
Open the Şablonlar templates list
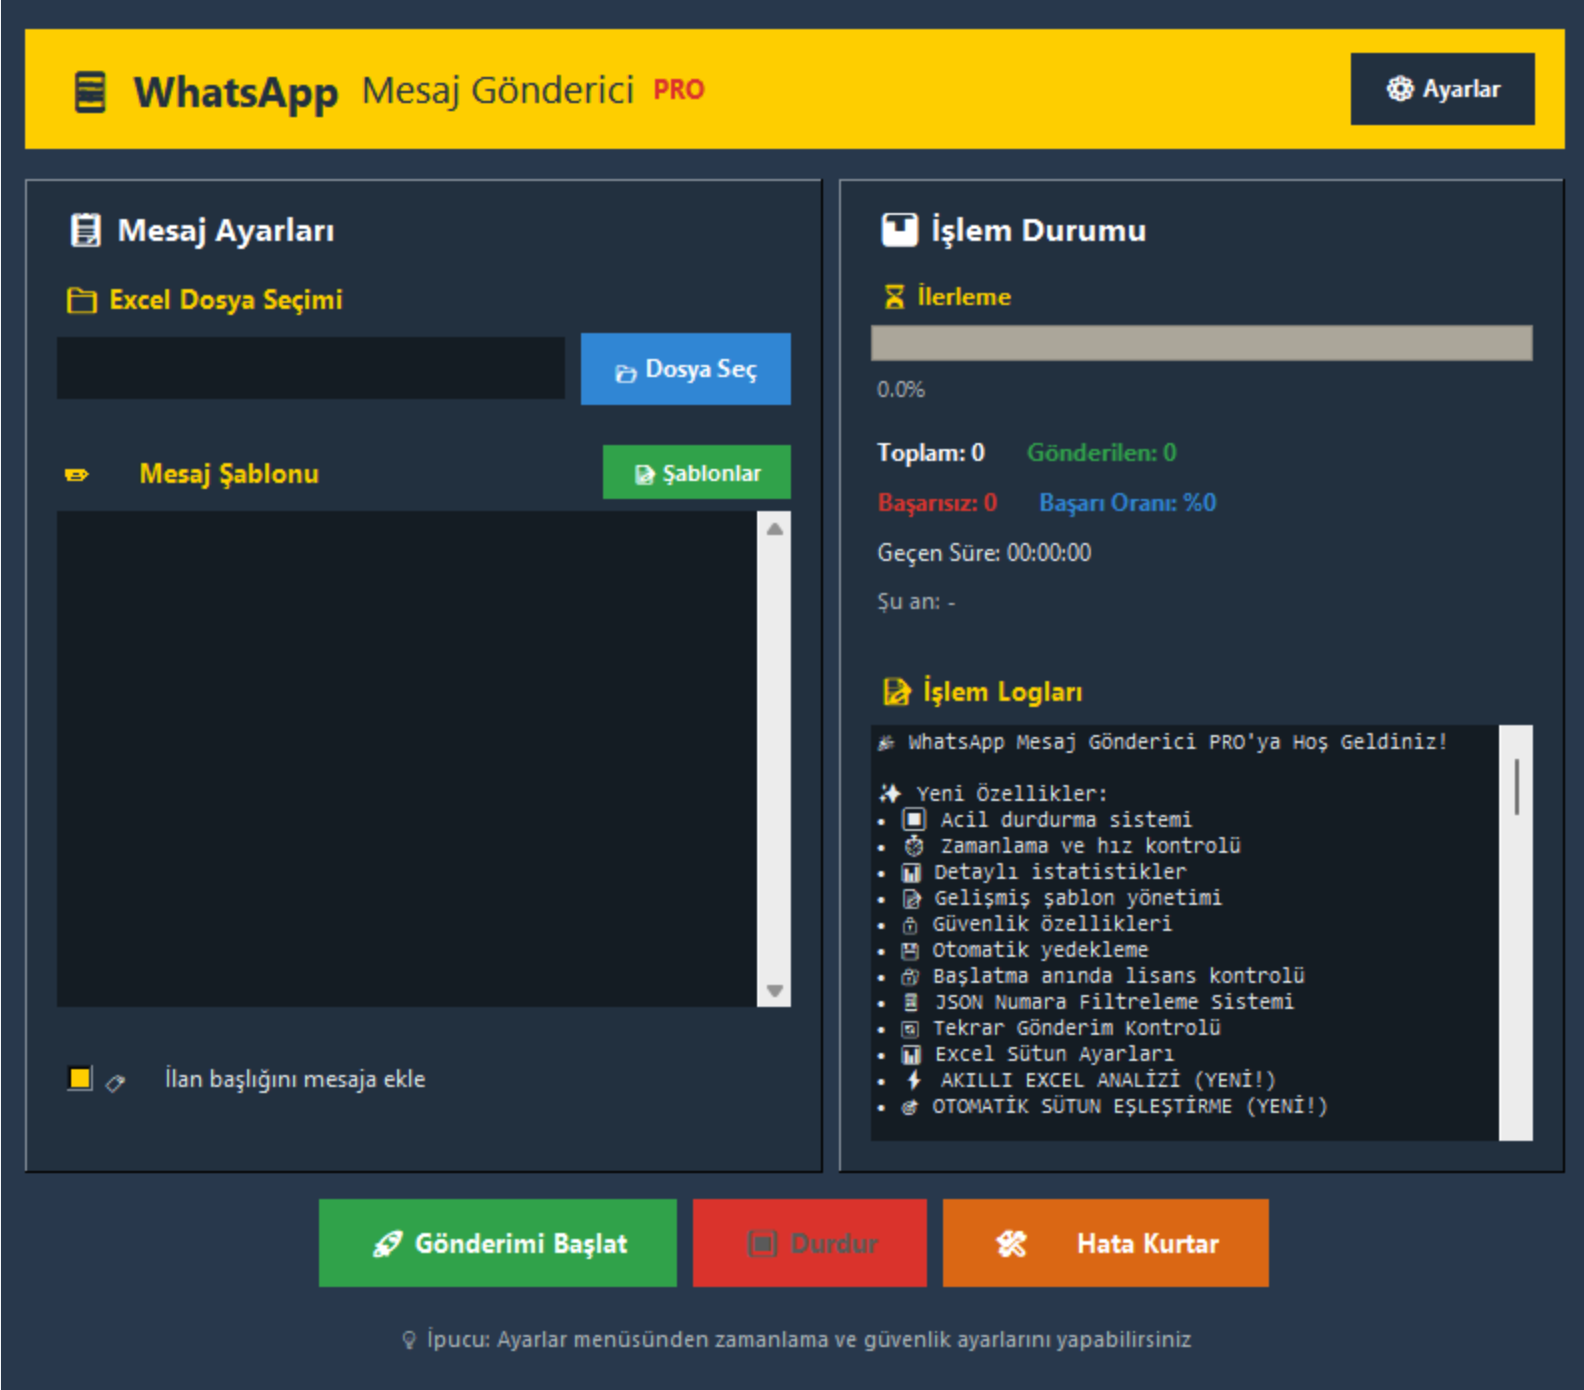click(x=696, y=472)
